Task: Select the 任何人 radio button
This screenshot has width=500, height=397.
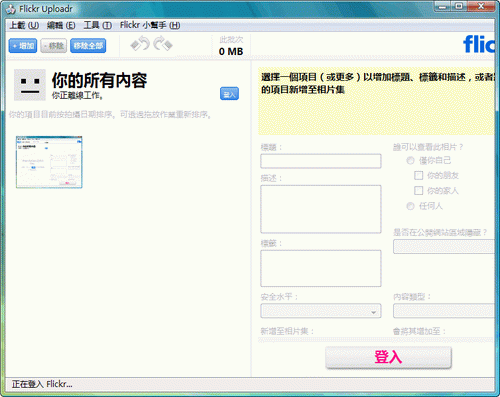Action: (410, 206)
